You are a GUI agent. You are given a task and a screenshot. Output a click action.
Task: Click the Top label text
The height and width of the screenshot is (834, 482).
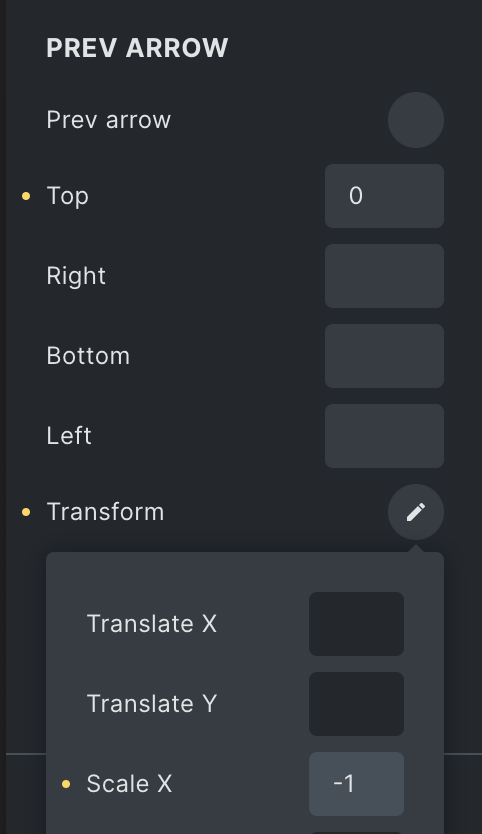68,196
